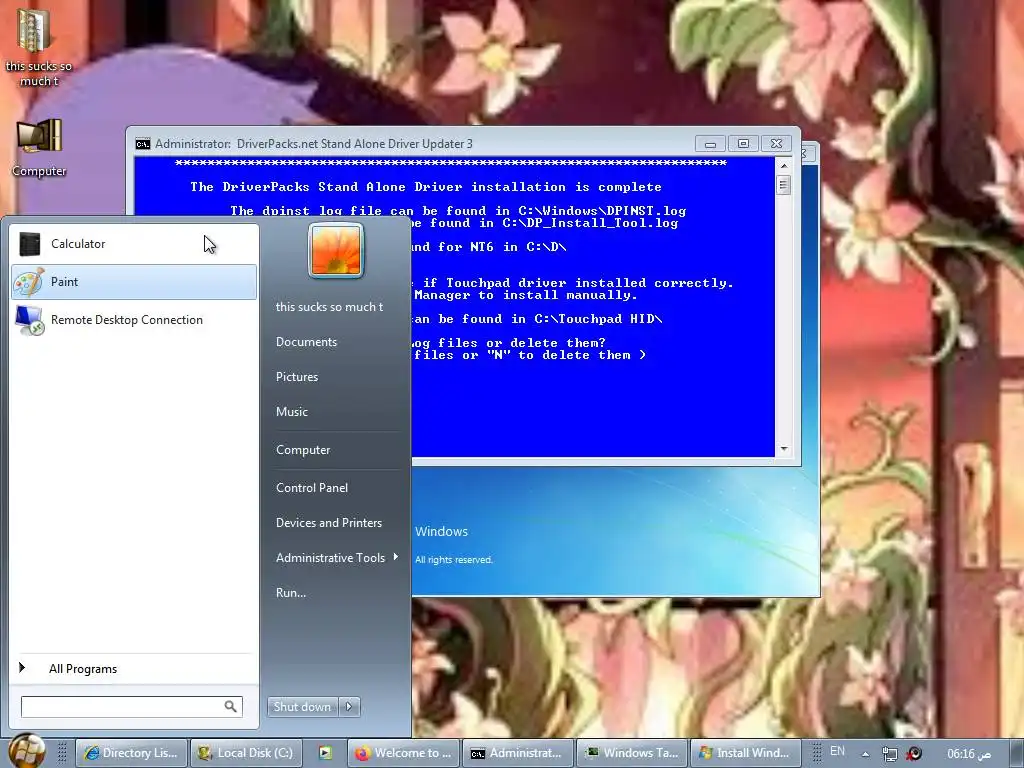Click the Paint palette icon
1024x768 pixels.
29,282
